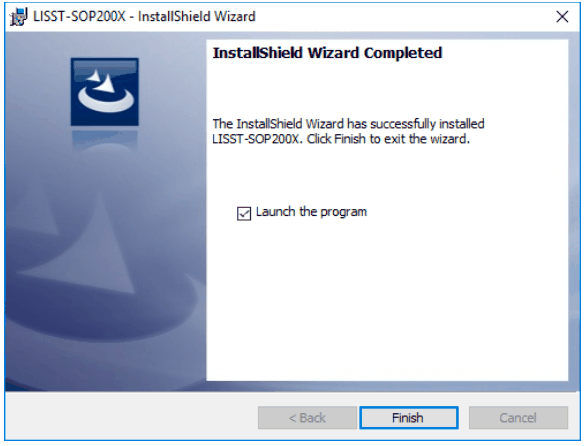Screen dimensions: 587x446
Task: Click the blue InstallShield logo square
Action: pyautogui.click(x=105, y=92)
